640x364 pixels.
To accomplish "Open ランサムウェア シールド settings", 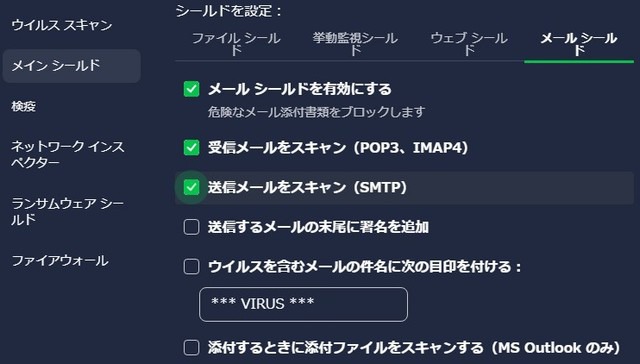I will [x=68, y=211].
